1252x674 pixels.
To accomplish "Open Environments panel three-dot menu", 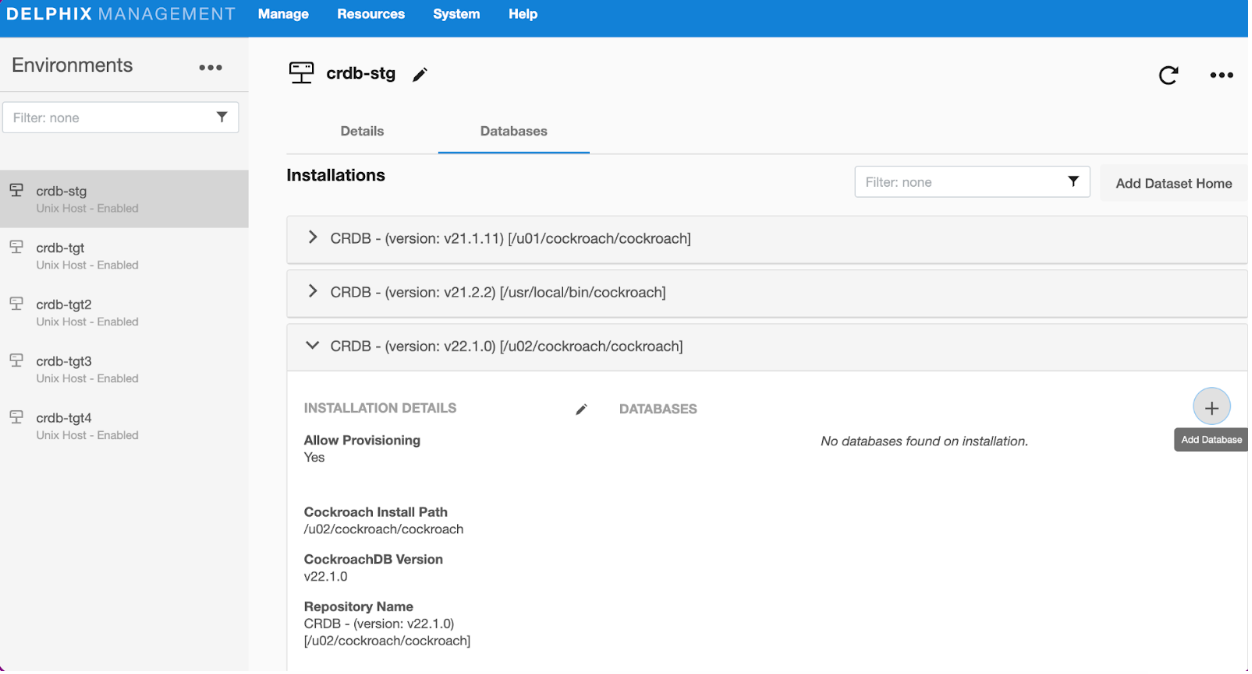I will (210, 67).
